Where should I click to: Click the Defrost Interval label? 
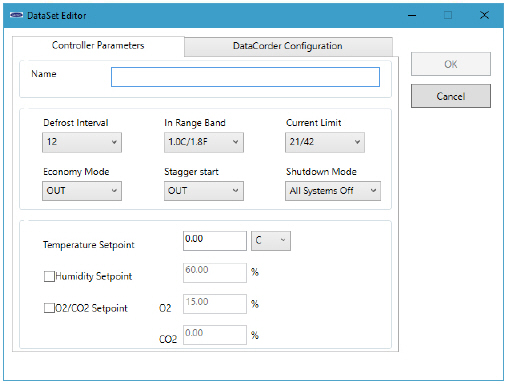[76, 123]
